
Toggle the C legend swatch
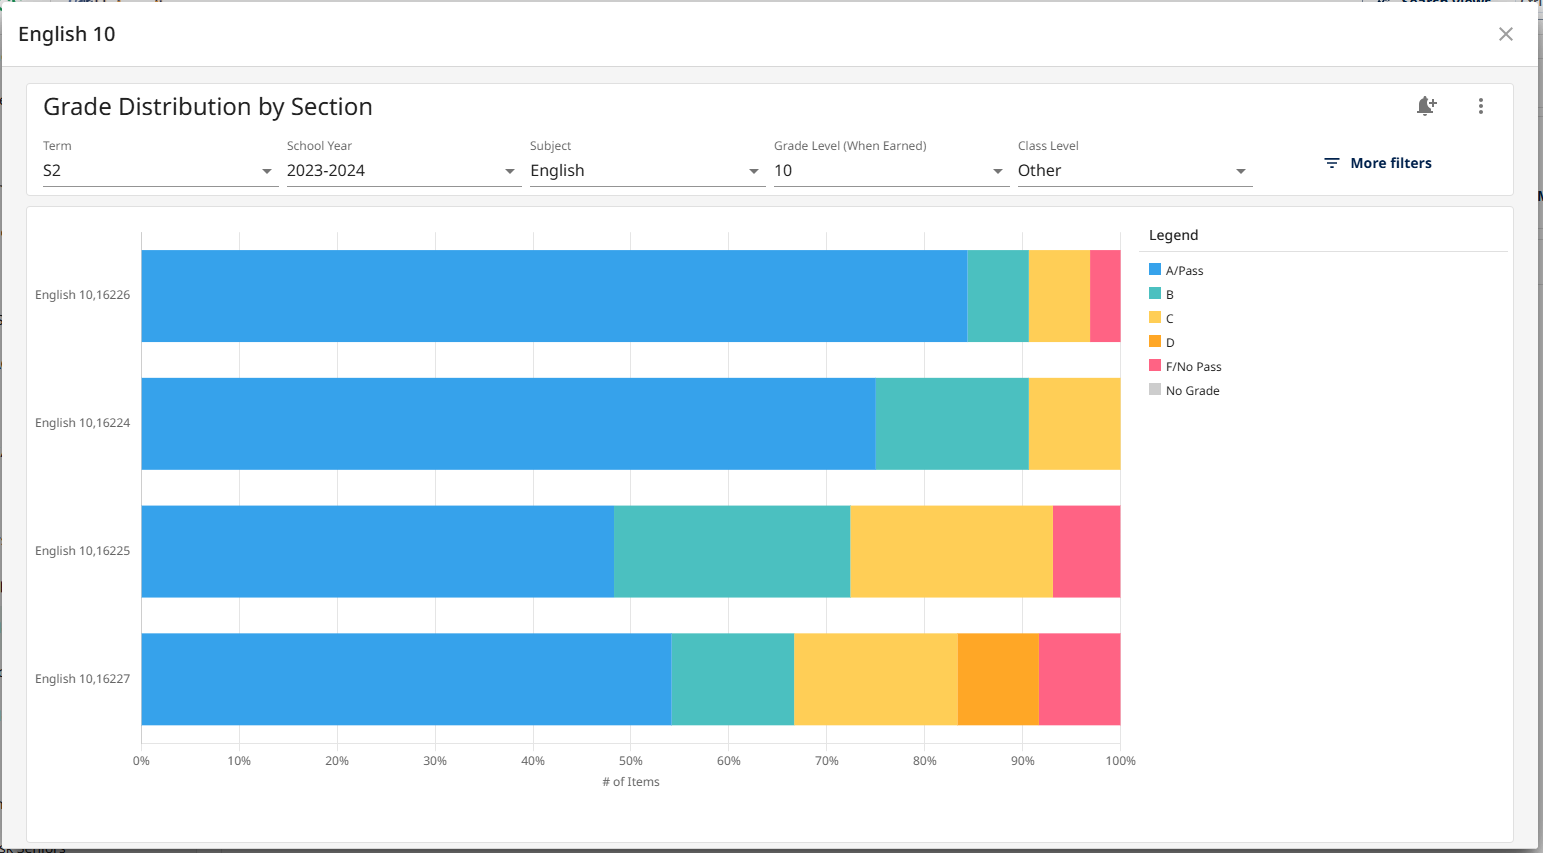coord(1155,318)
